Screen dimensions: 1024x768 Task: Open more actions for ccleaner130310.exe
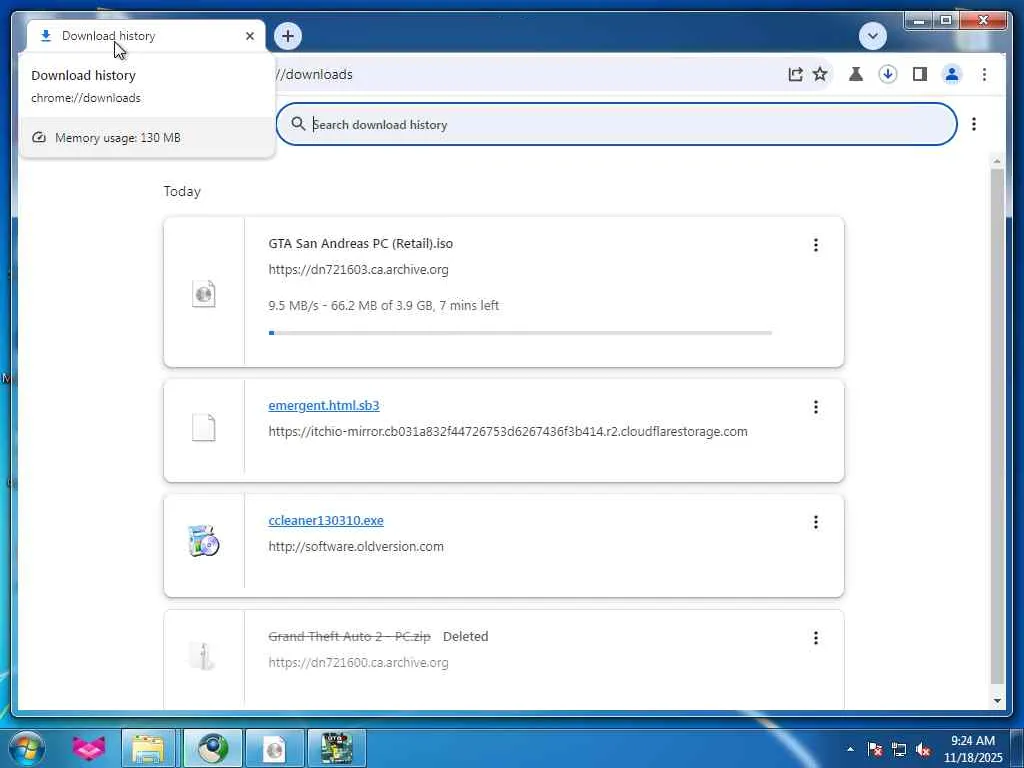[x=816, y=522]
